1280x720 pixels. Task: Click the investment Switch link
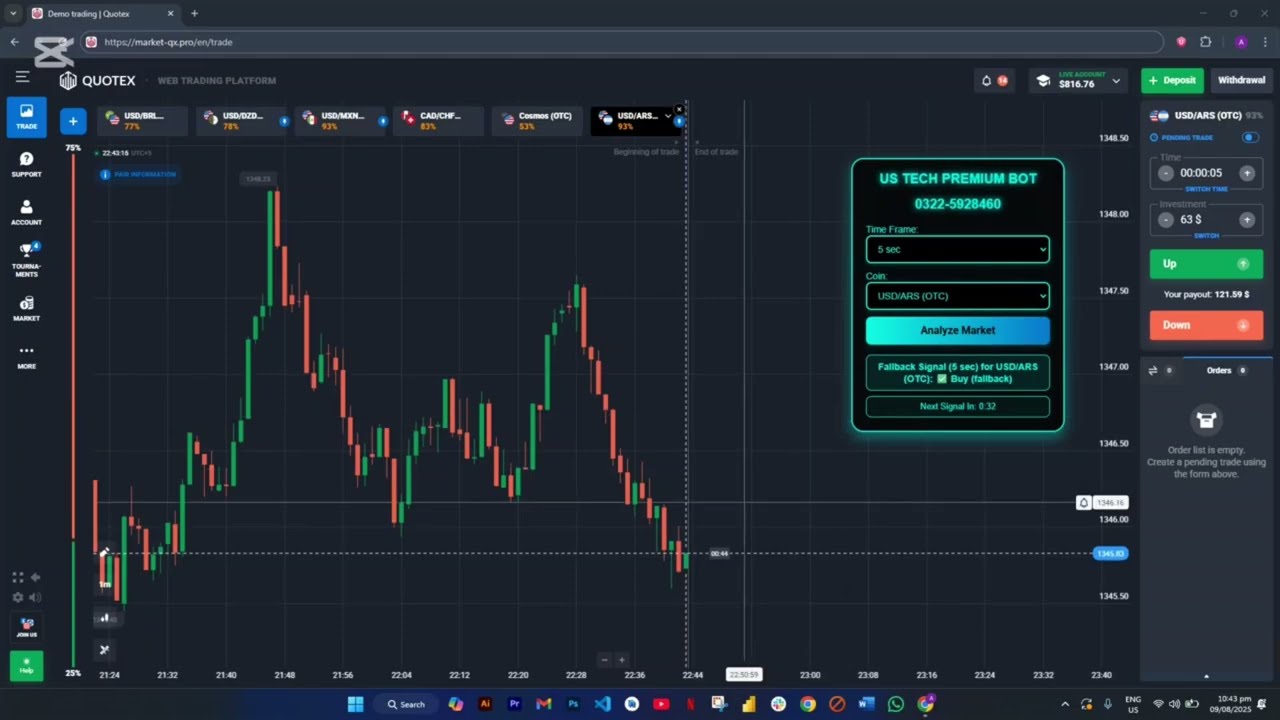pos(1206,235)
